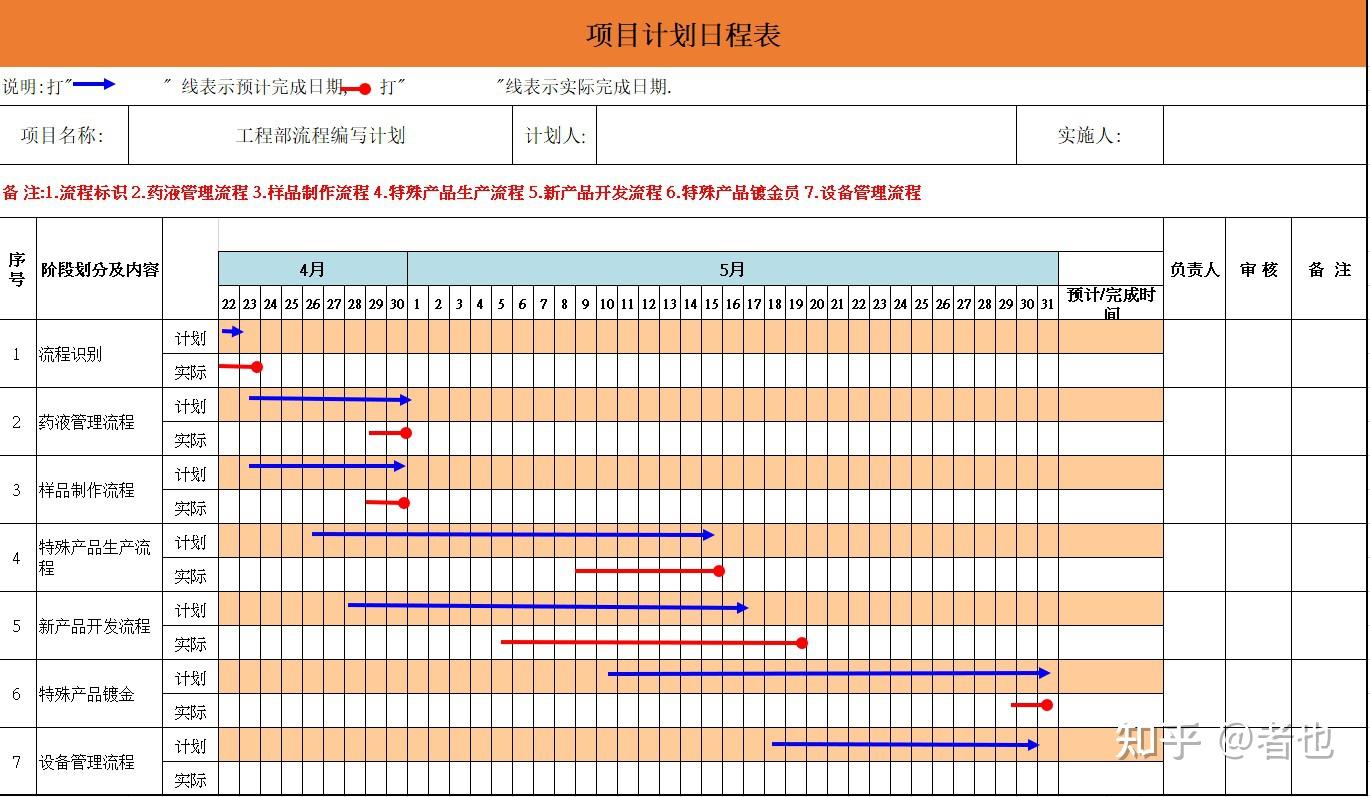The height and width of the screenshot is (797, 1370).
Task: Click the blue planned bar for 药液管理流程
Action: coord(330,399)
